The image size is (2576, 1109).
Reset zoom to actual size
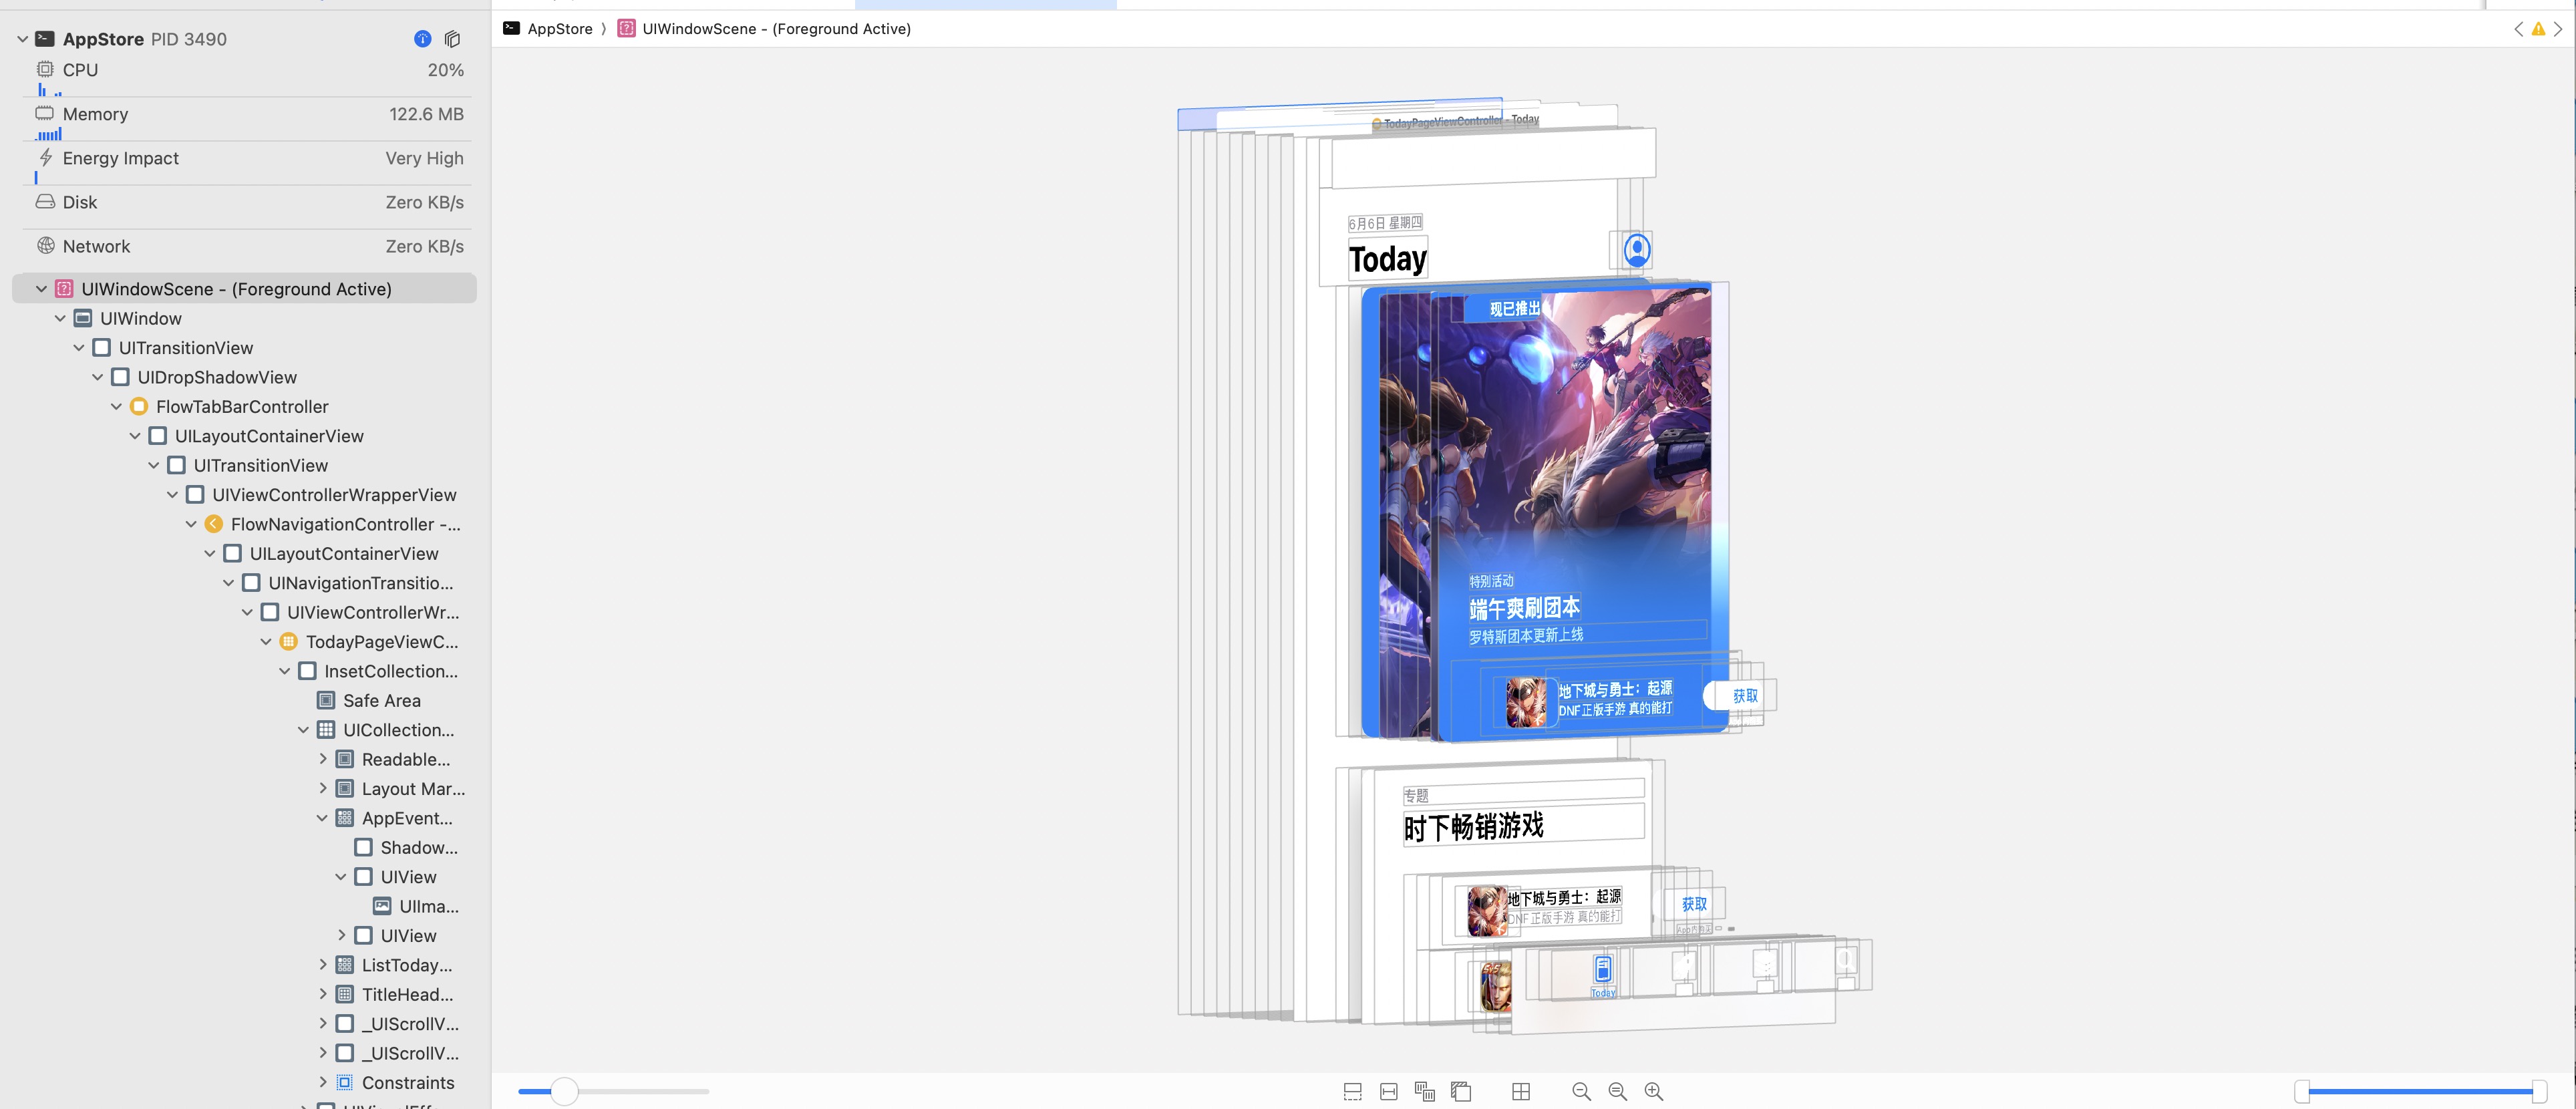[x=1617, y=1091]
